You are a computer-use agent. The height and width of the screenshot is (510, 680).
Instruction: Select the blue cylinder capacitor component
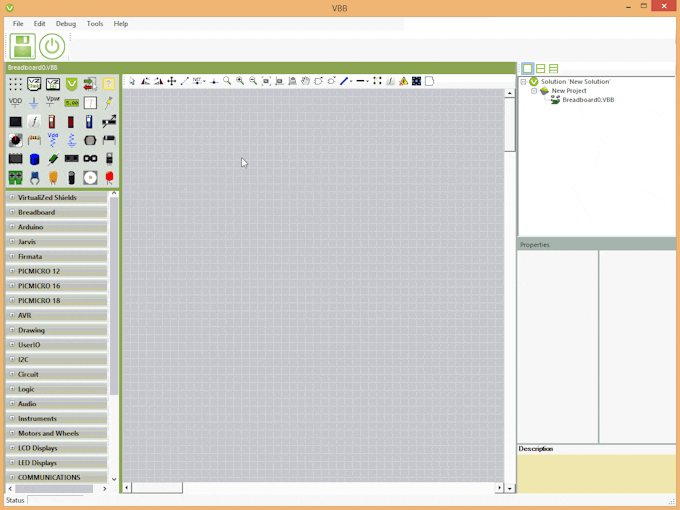[x=34, y=159]
